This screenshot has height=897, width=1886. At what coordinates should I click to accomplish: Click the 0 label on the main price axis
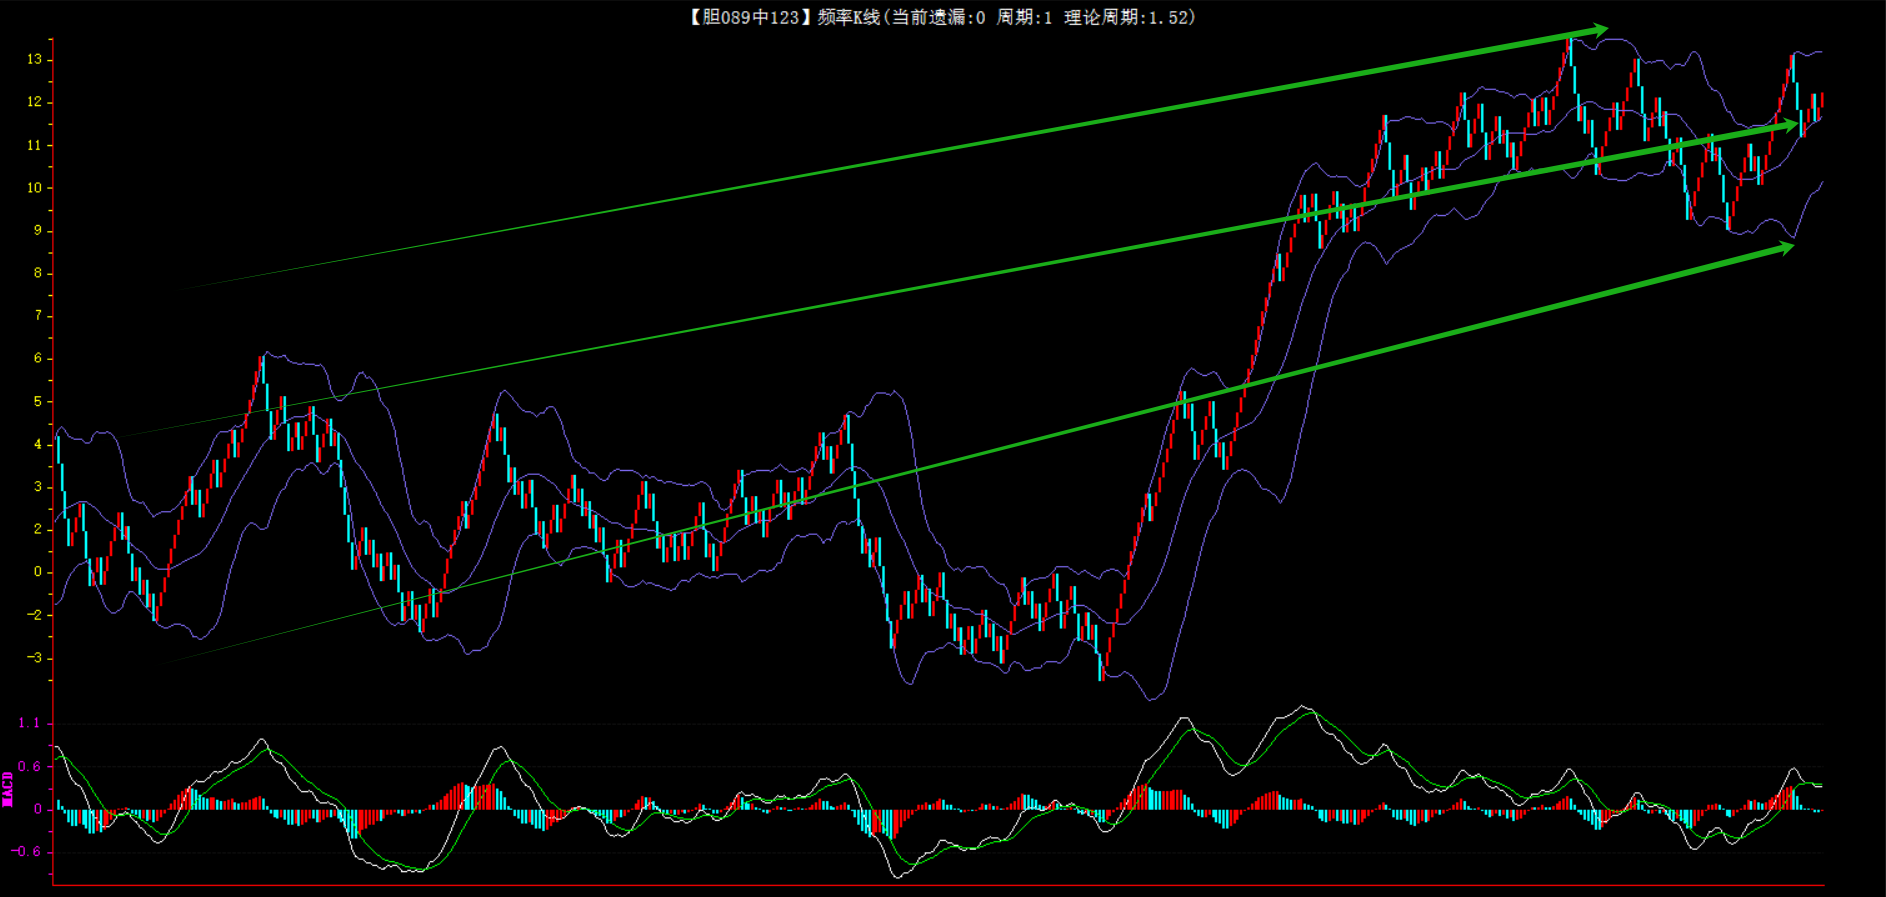coord(38,572)
